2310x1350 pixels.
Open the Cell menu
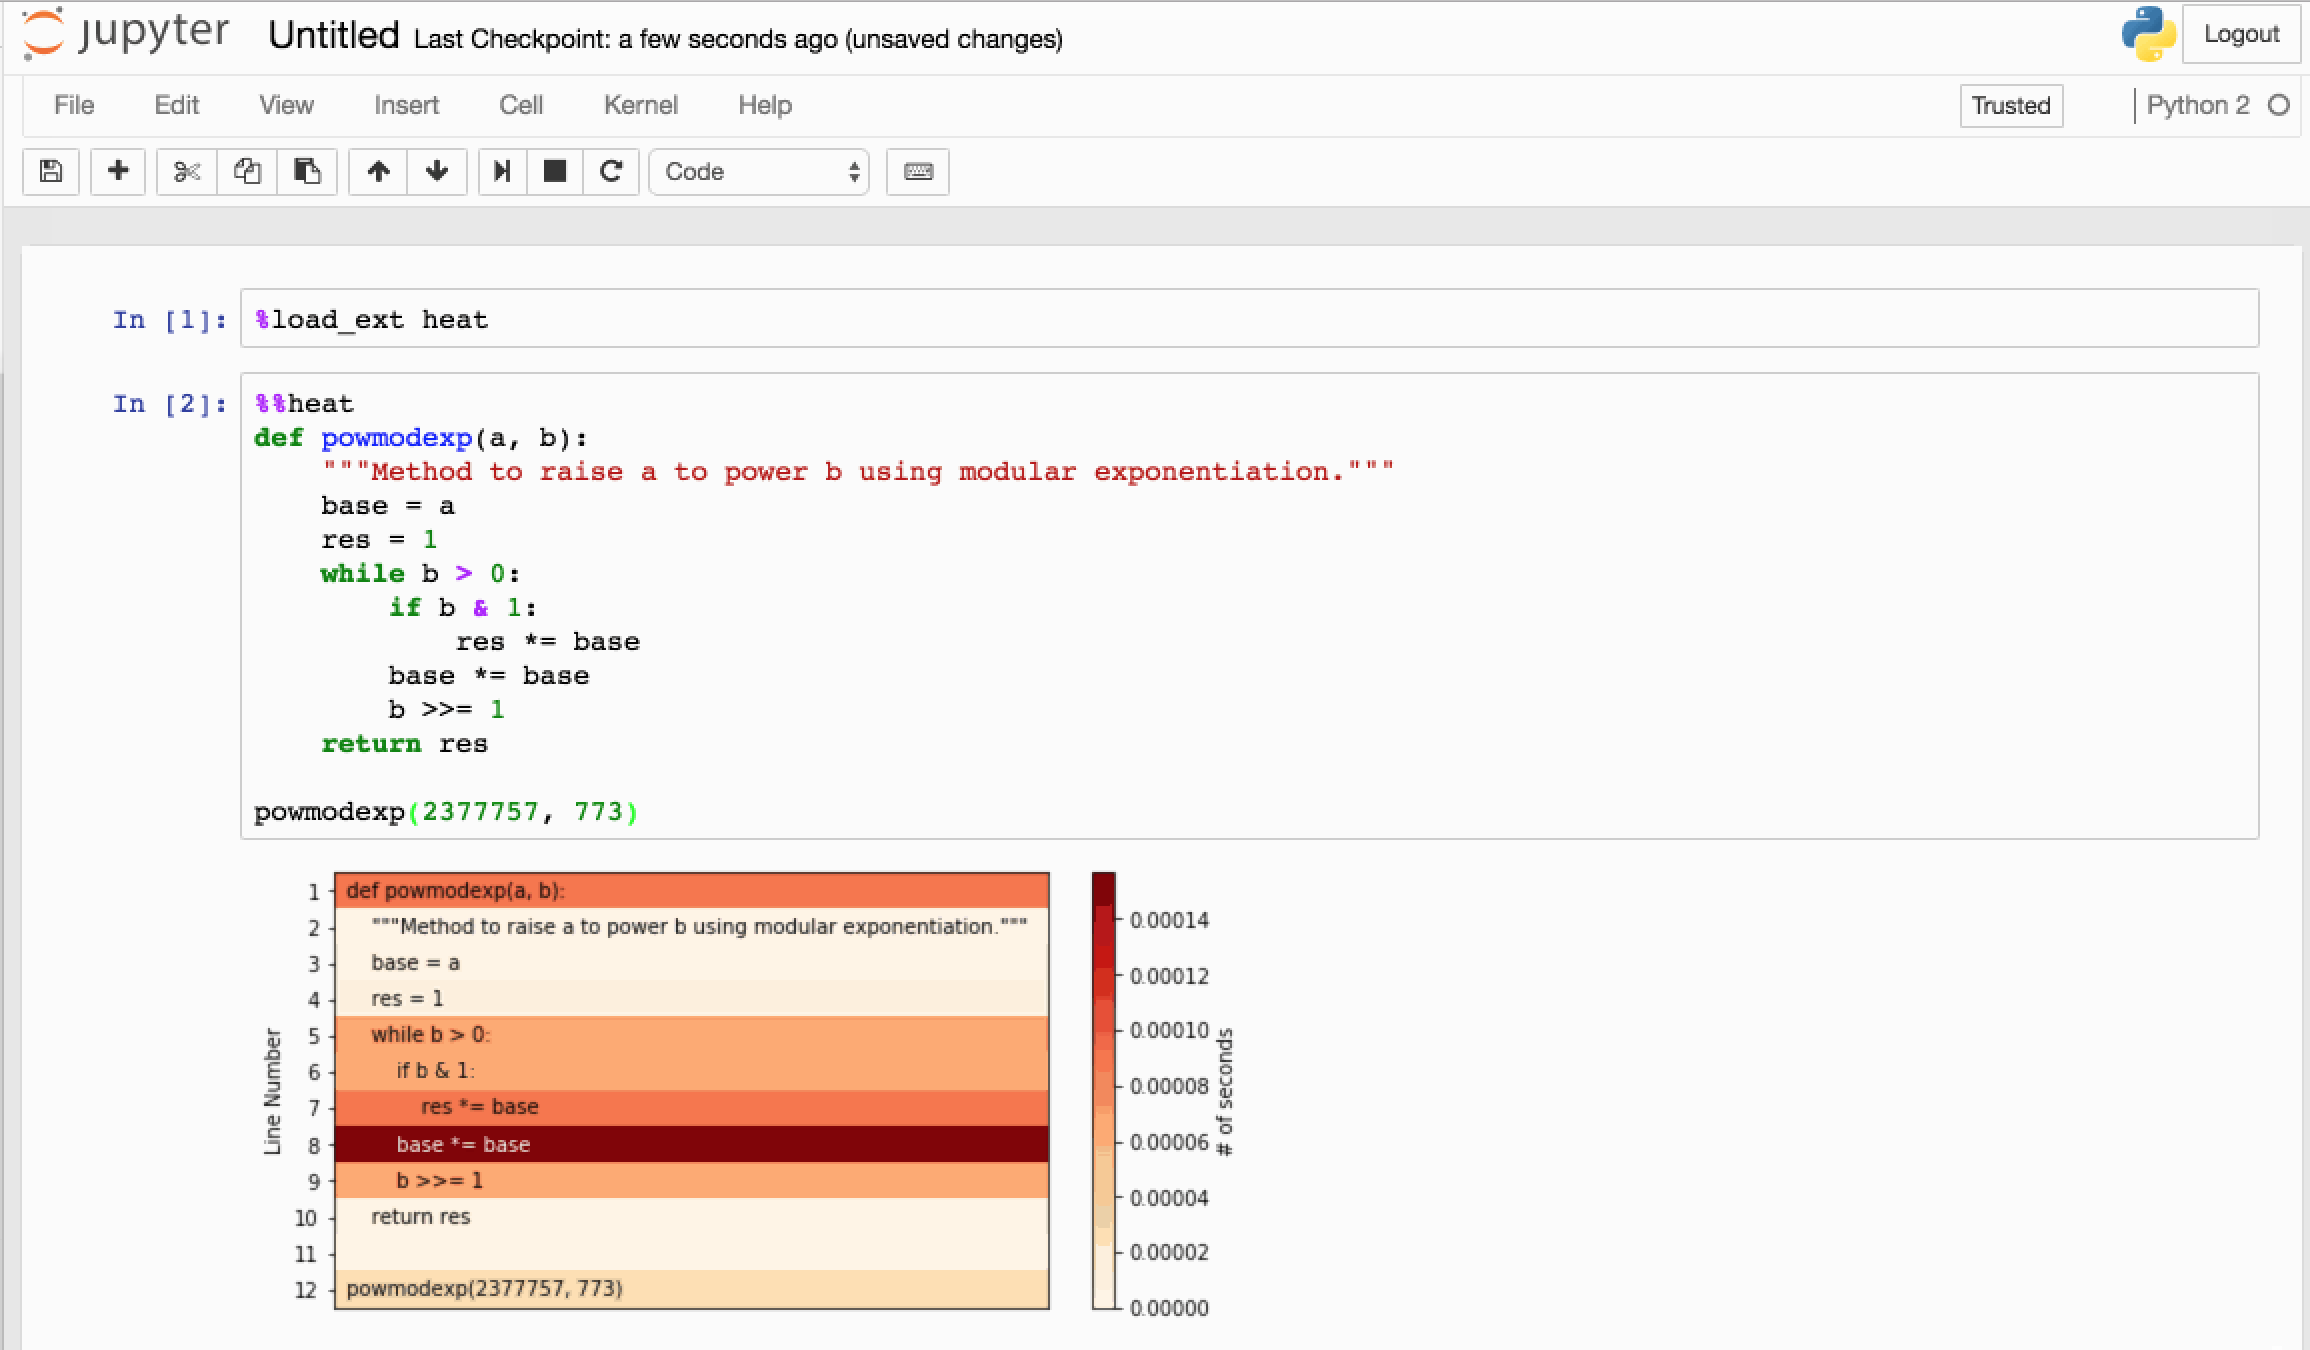click(x=521, y=105)
